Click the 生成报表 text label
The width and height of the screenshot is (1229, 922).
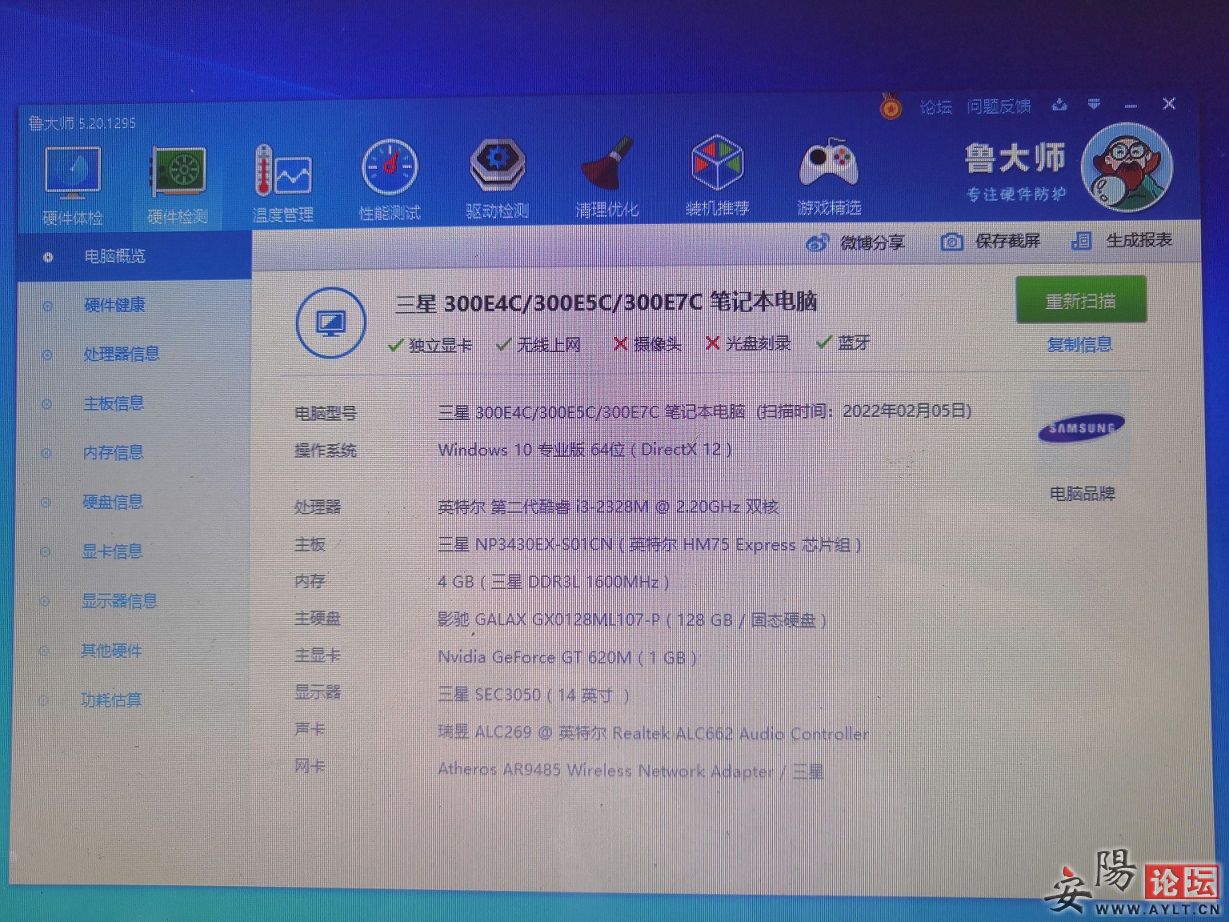1139,240
